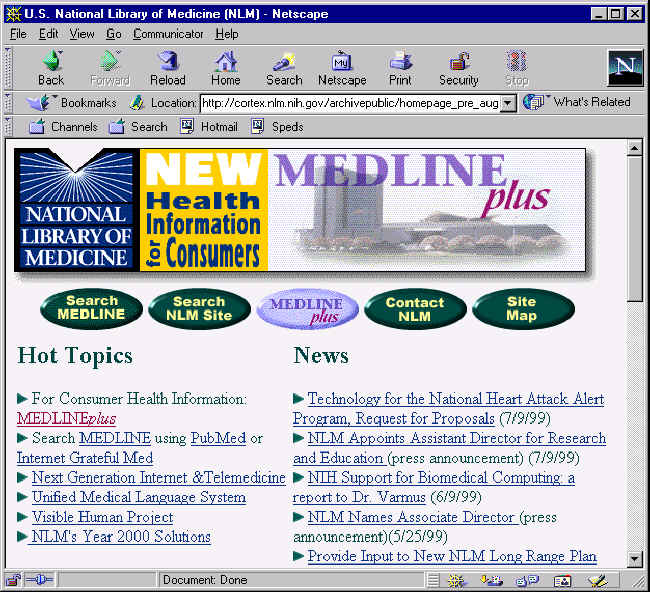Expand the Location URL dropdown arrow
The height and width of the screenshot is (592, 650).
[508, 103]
